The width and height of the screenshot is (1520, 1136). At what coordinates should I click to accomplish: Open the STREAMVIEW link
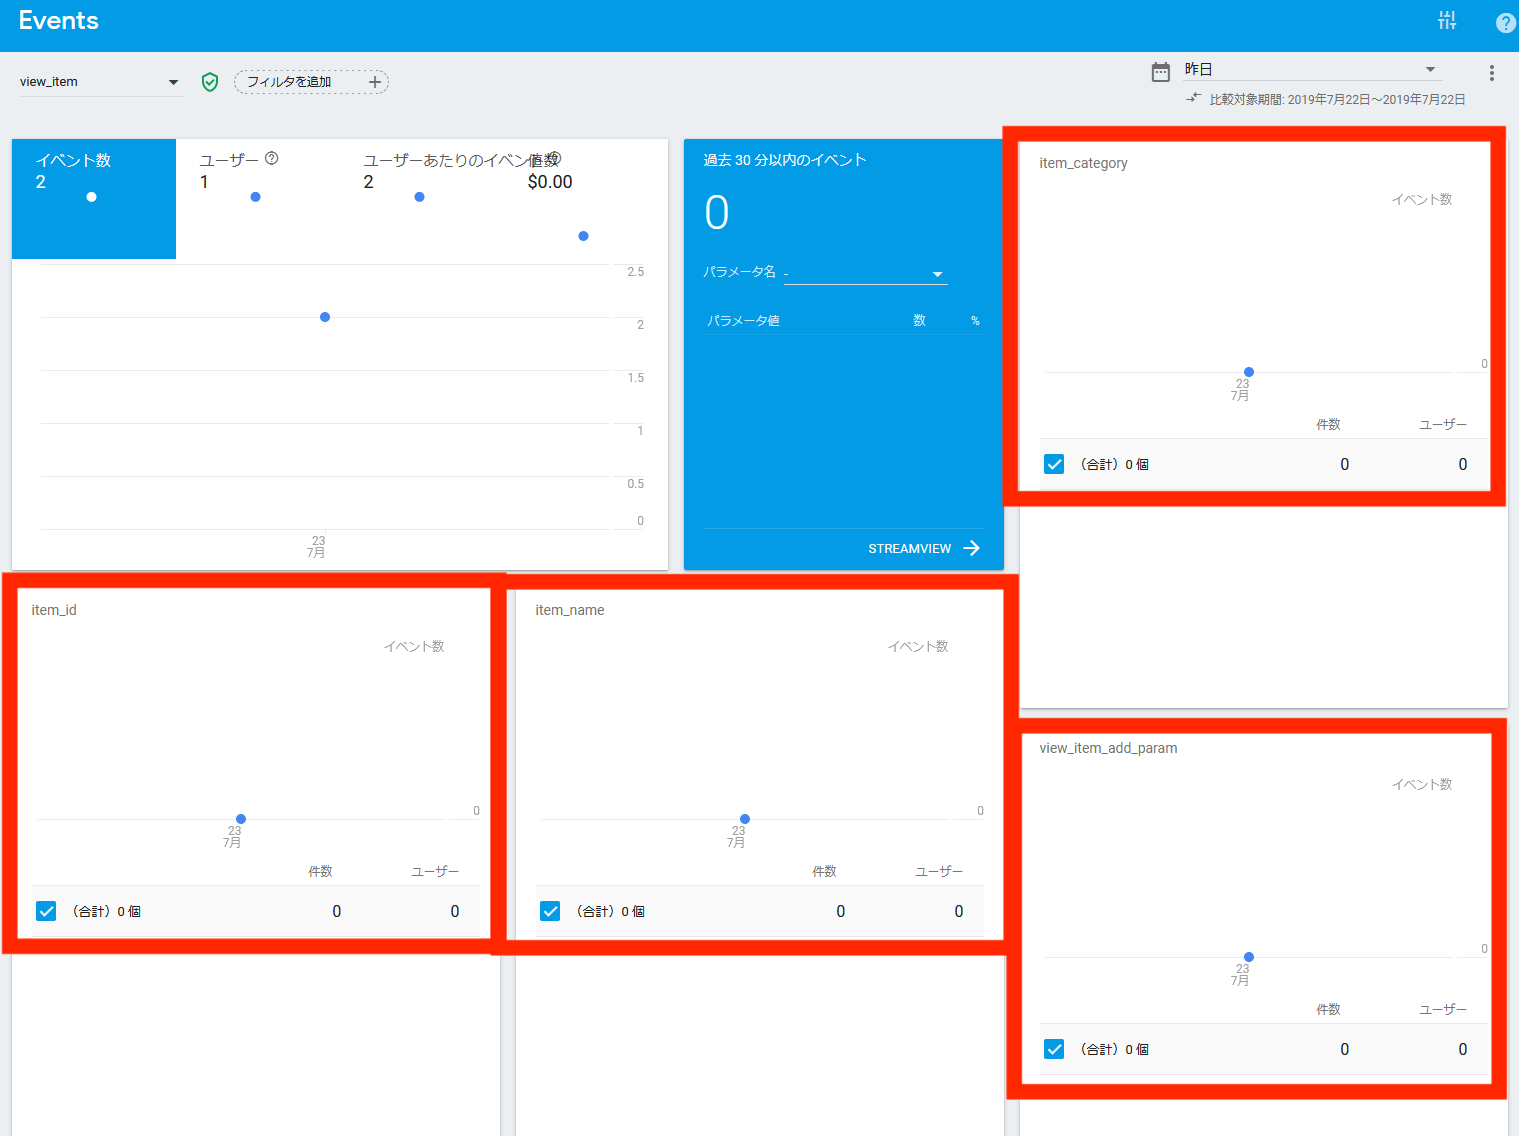909,549
